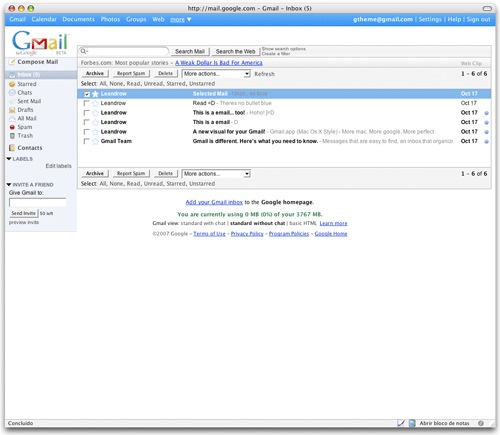Click the bottom Delete button
This screenshot has width=500, height=435.
click(166, 173)
